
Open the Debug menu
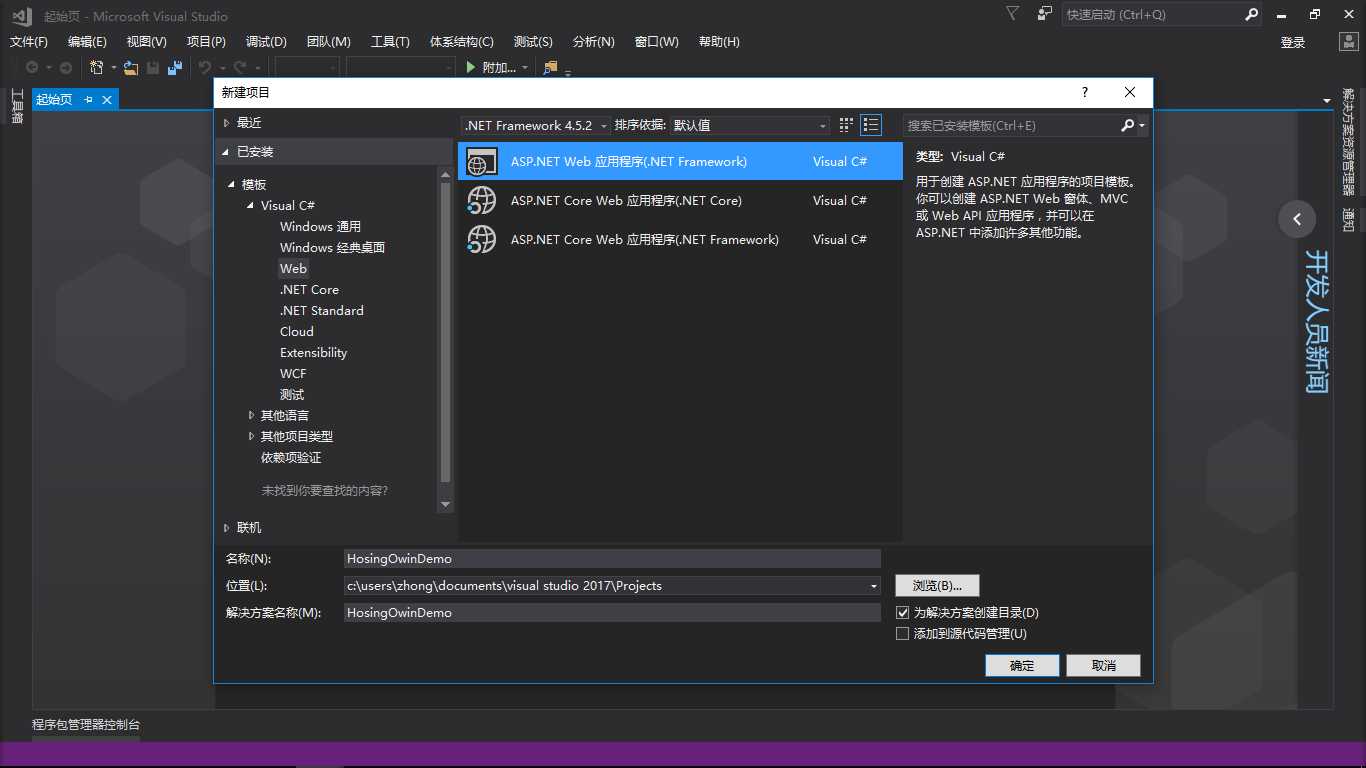(x=266, y=41)
